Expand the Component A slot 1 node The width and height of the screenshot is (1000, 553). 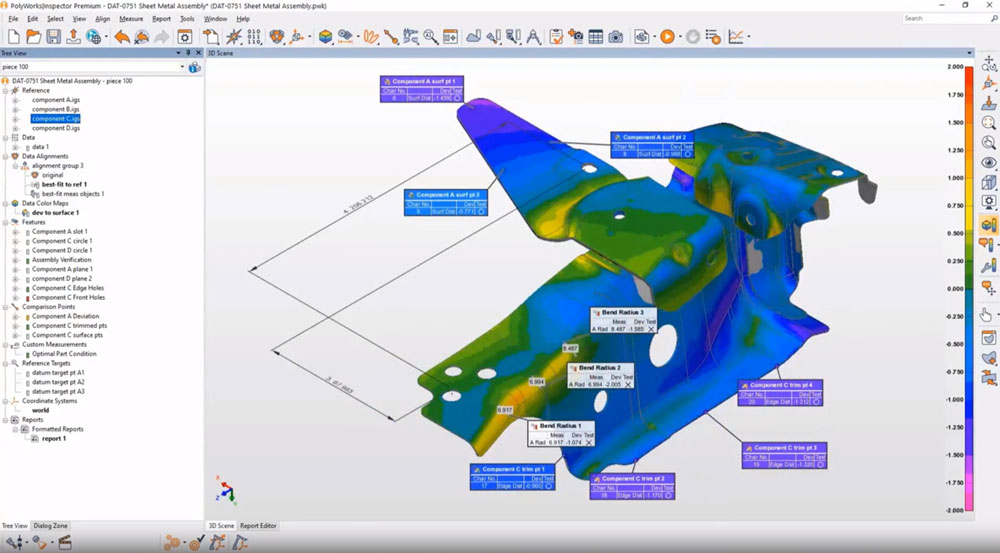(15, 232)
